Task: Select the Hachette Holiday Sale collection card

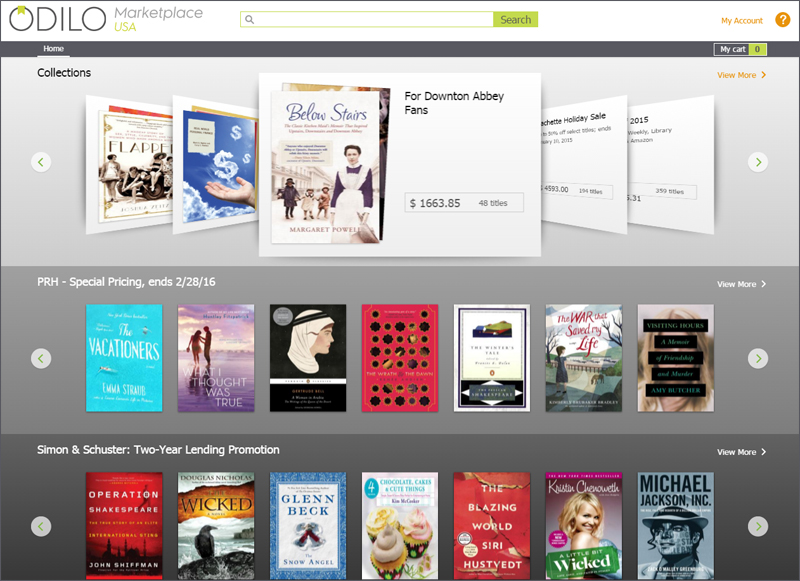Action: click(x=584, y=164)
